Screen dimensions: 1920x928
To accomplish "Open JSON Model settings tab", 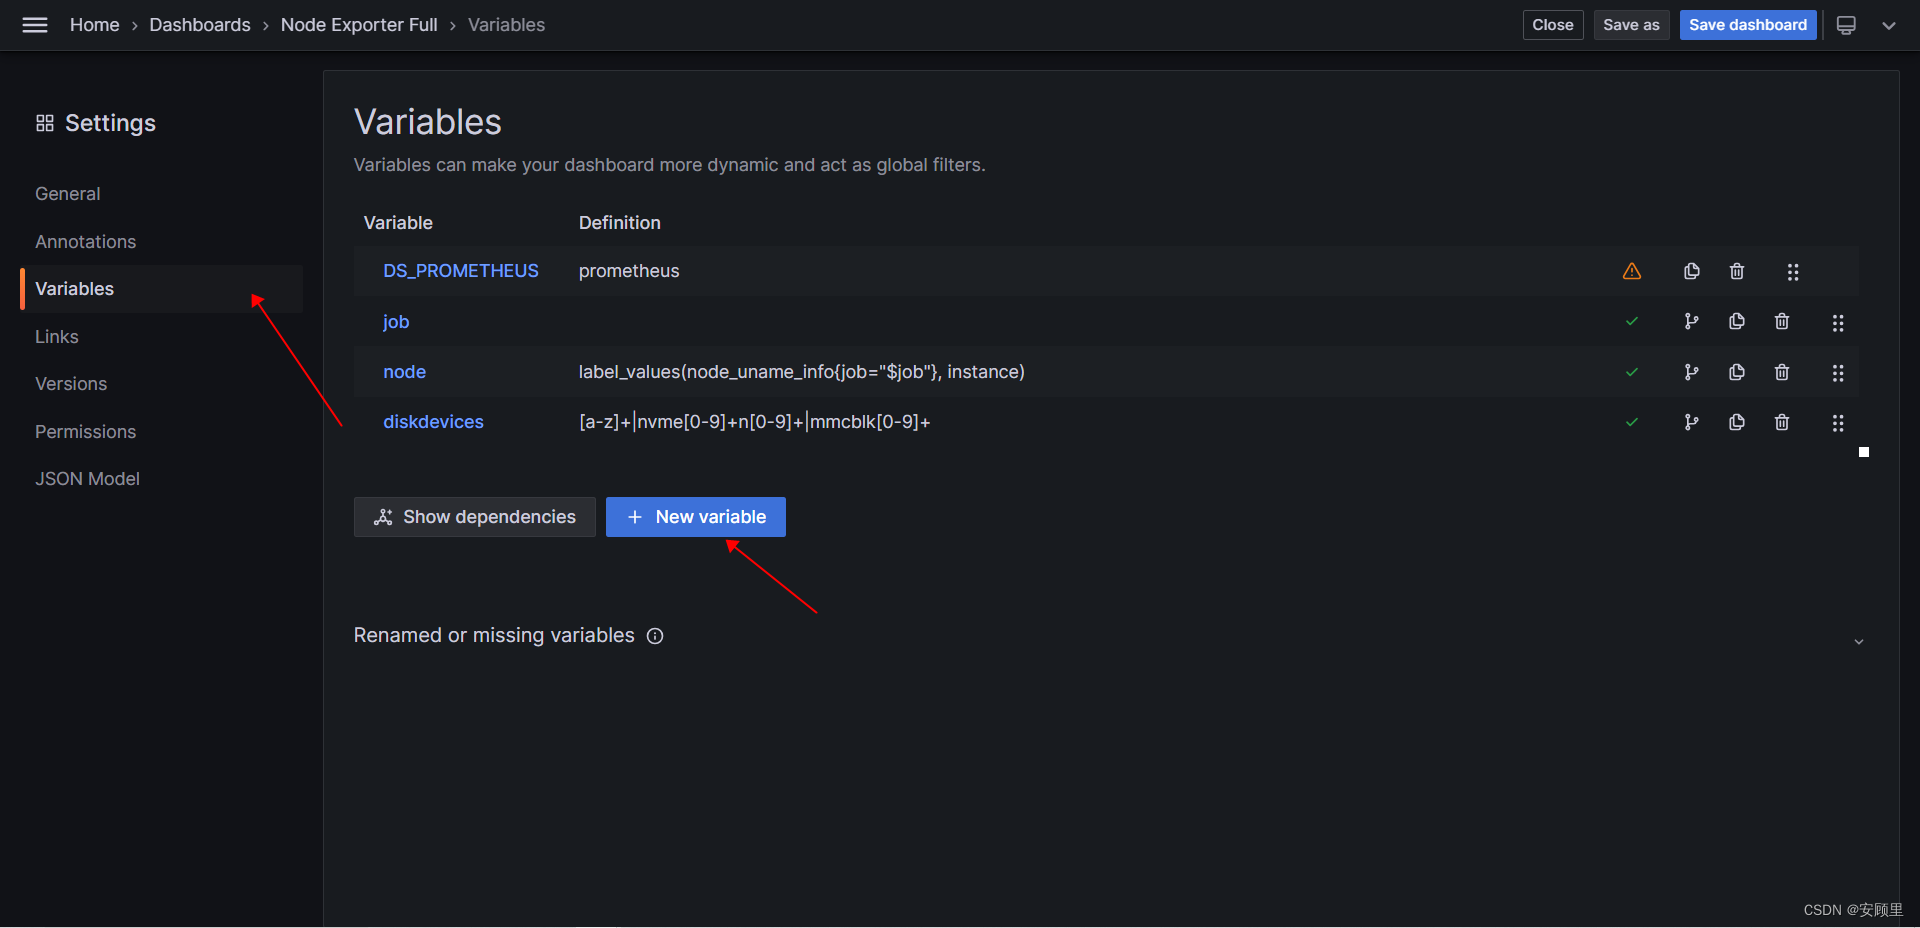I will pyautogui.click(x=88, y=479).
